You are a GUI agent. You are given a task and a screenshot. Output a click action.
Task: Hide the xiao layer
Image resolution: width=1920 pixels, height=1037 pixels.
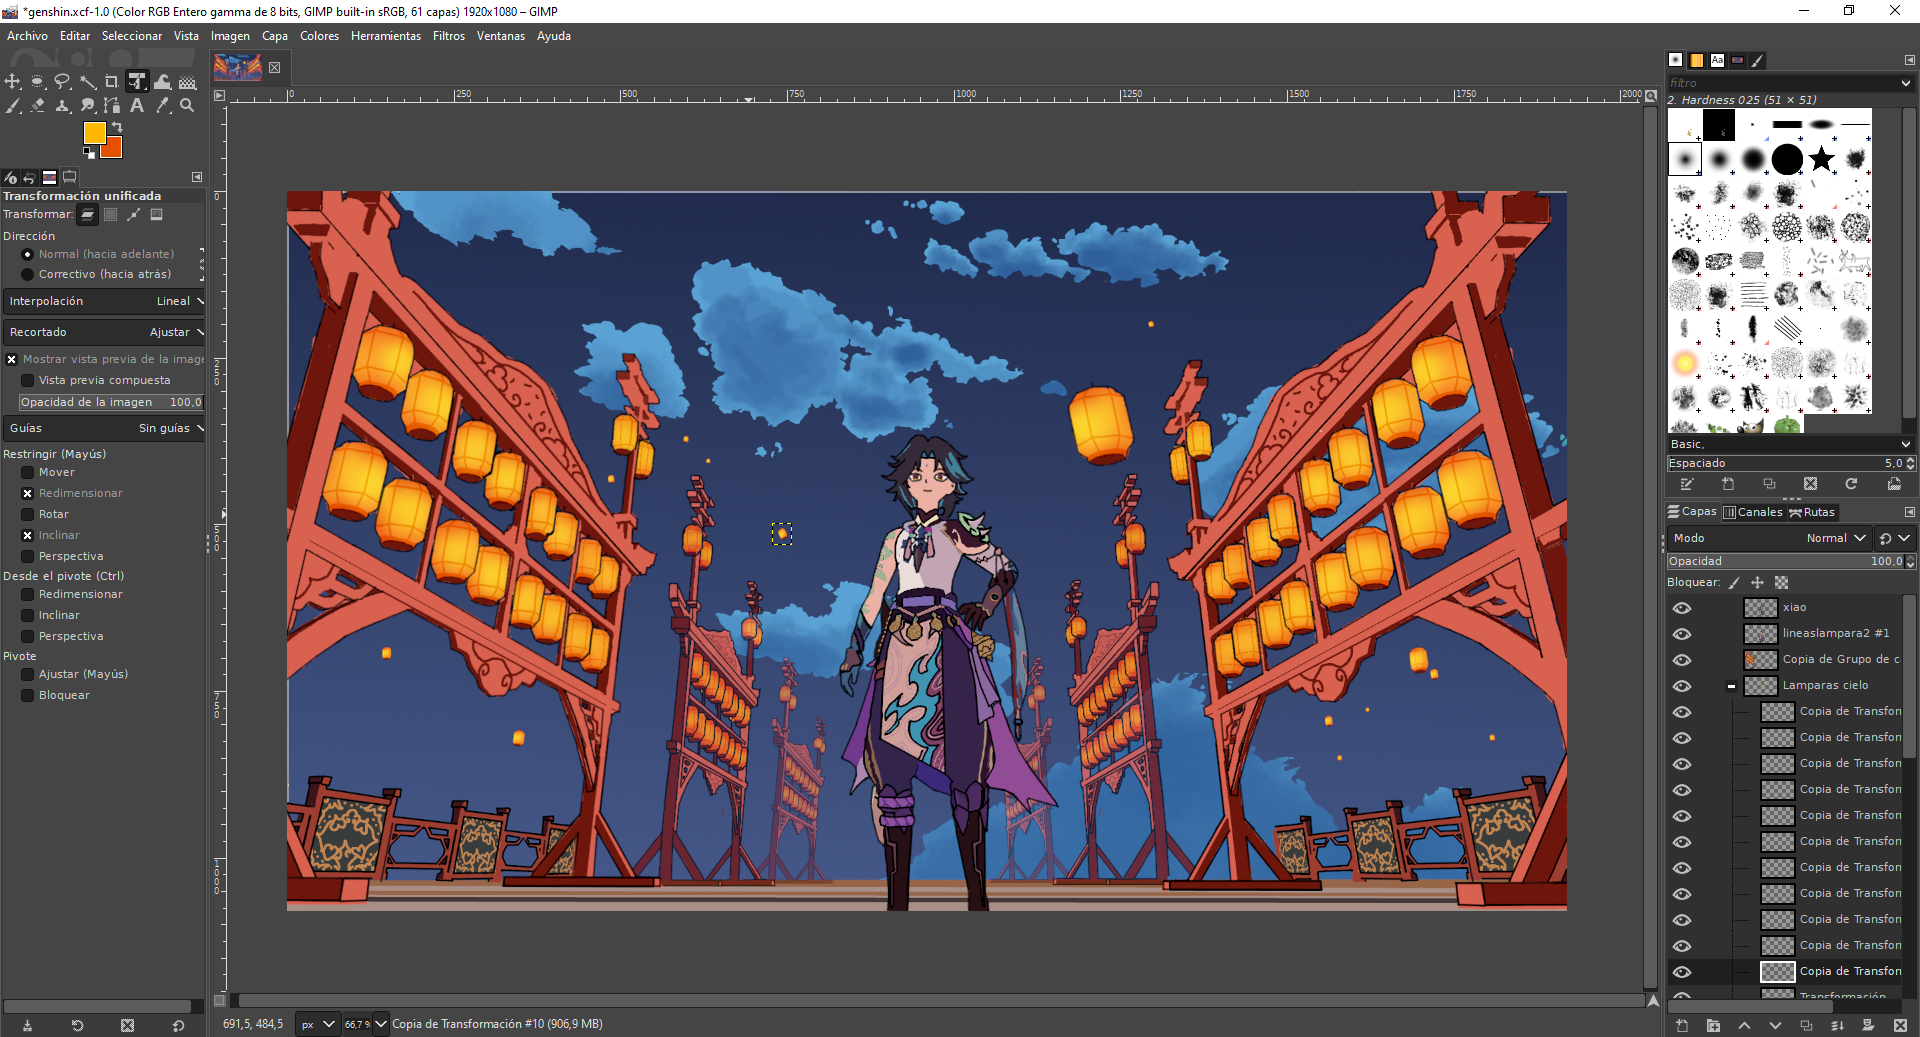click(1682, 608)
